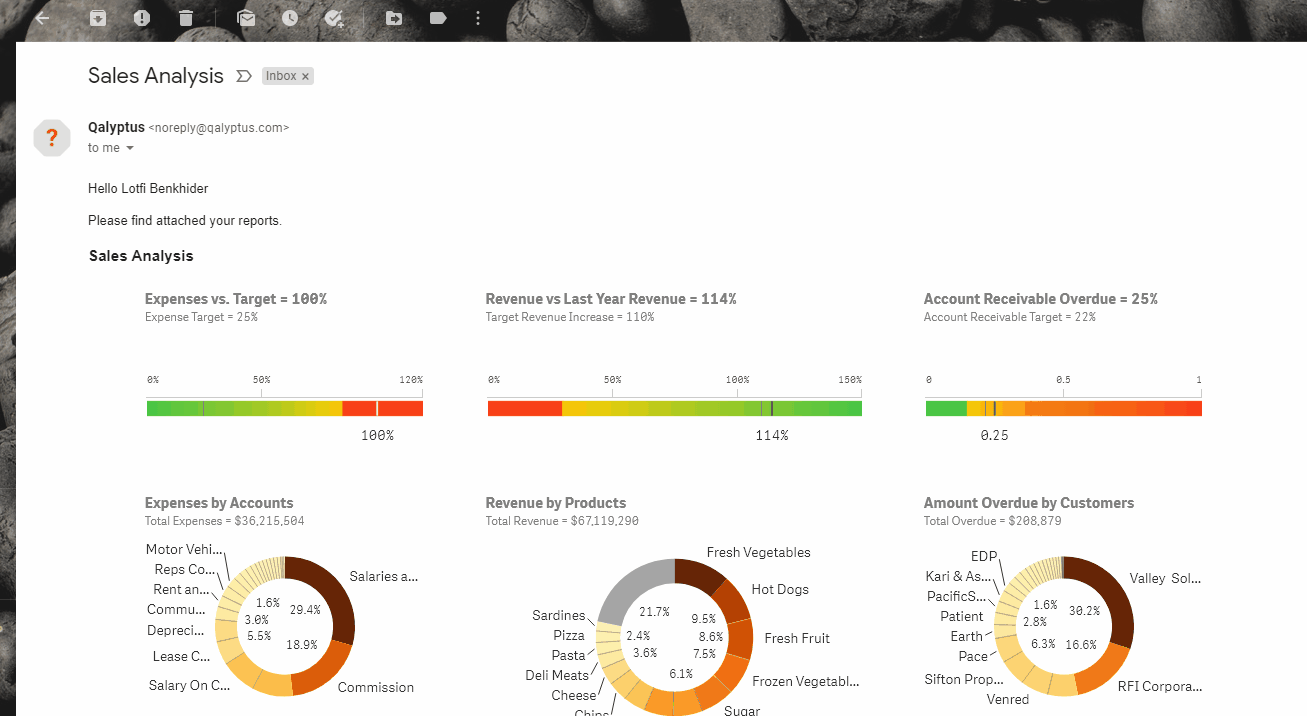
Task: Click the Sardines product label
Action: tap(559, 616)
